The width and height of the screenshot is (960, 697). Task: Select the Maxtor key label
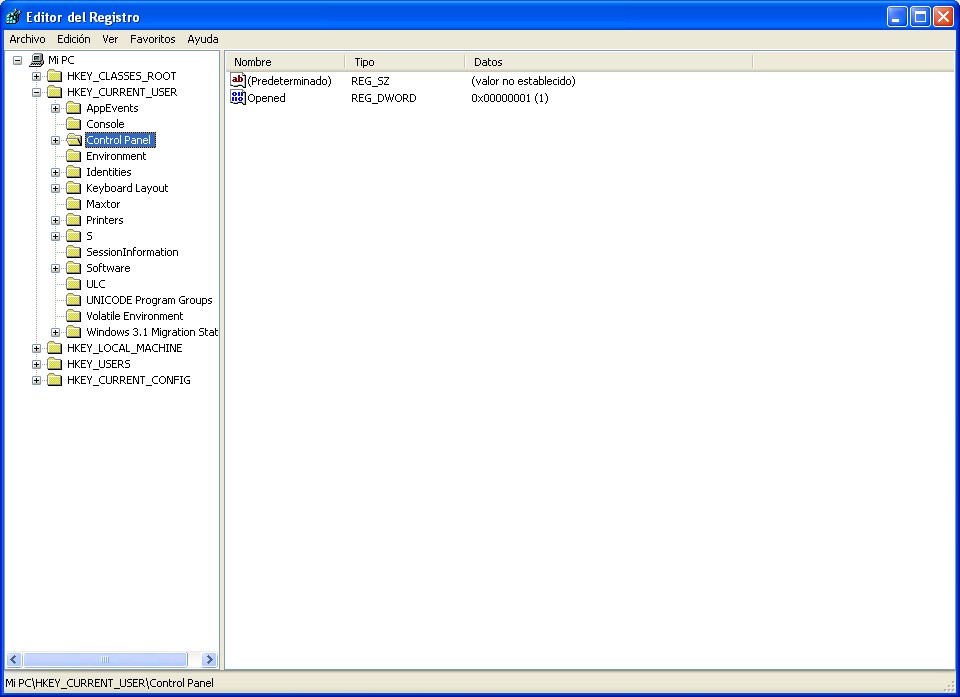(103, 204)
